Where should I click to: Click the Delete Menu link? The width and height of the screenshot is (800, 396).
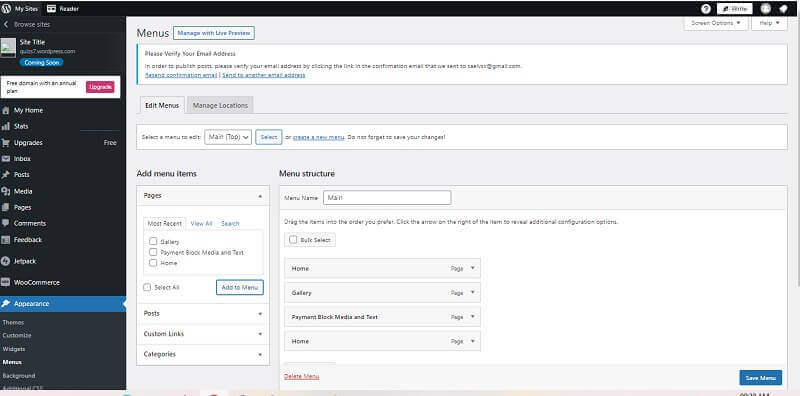[302, 377]
